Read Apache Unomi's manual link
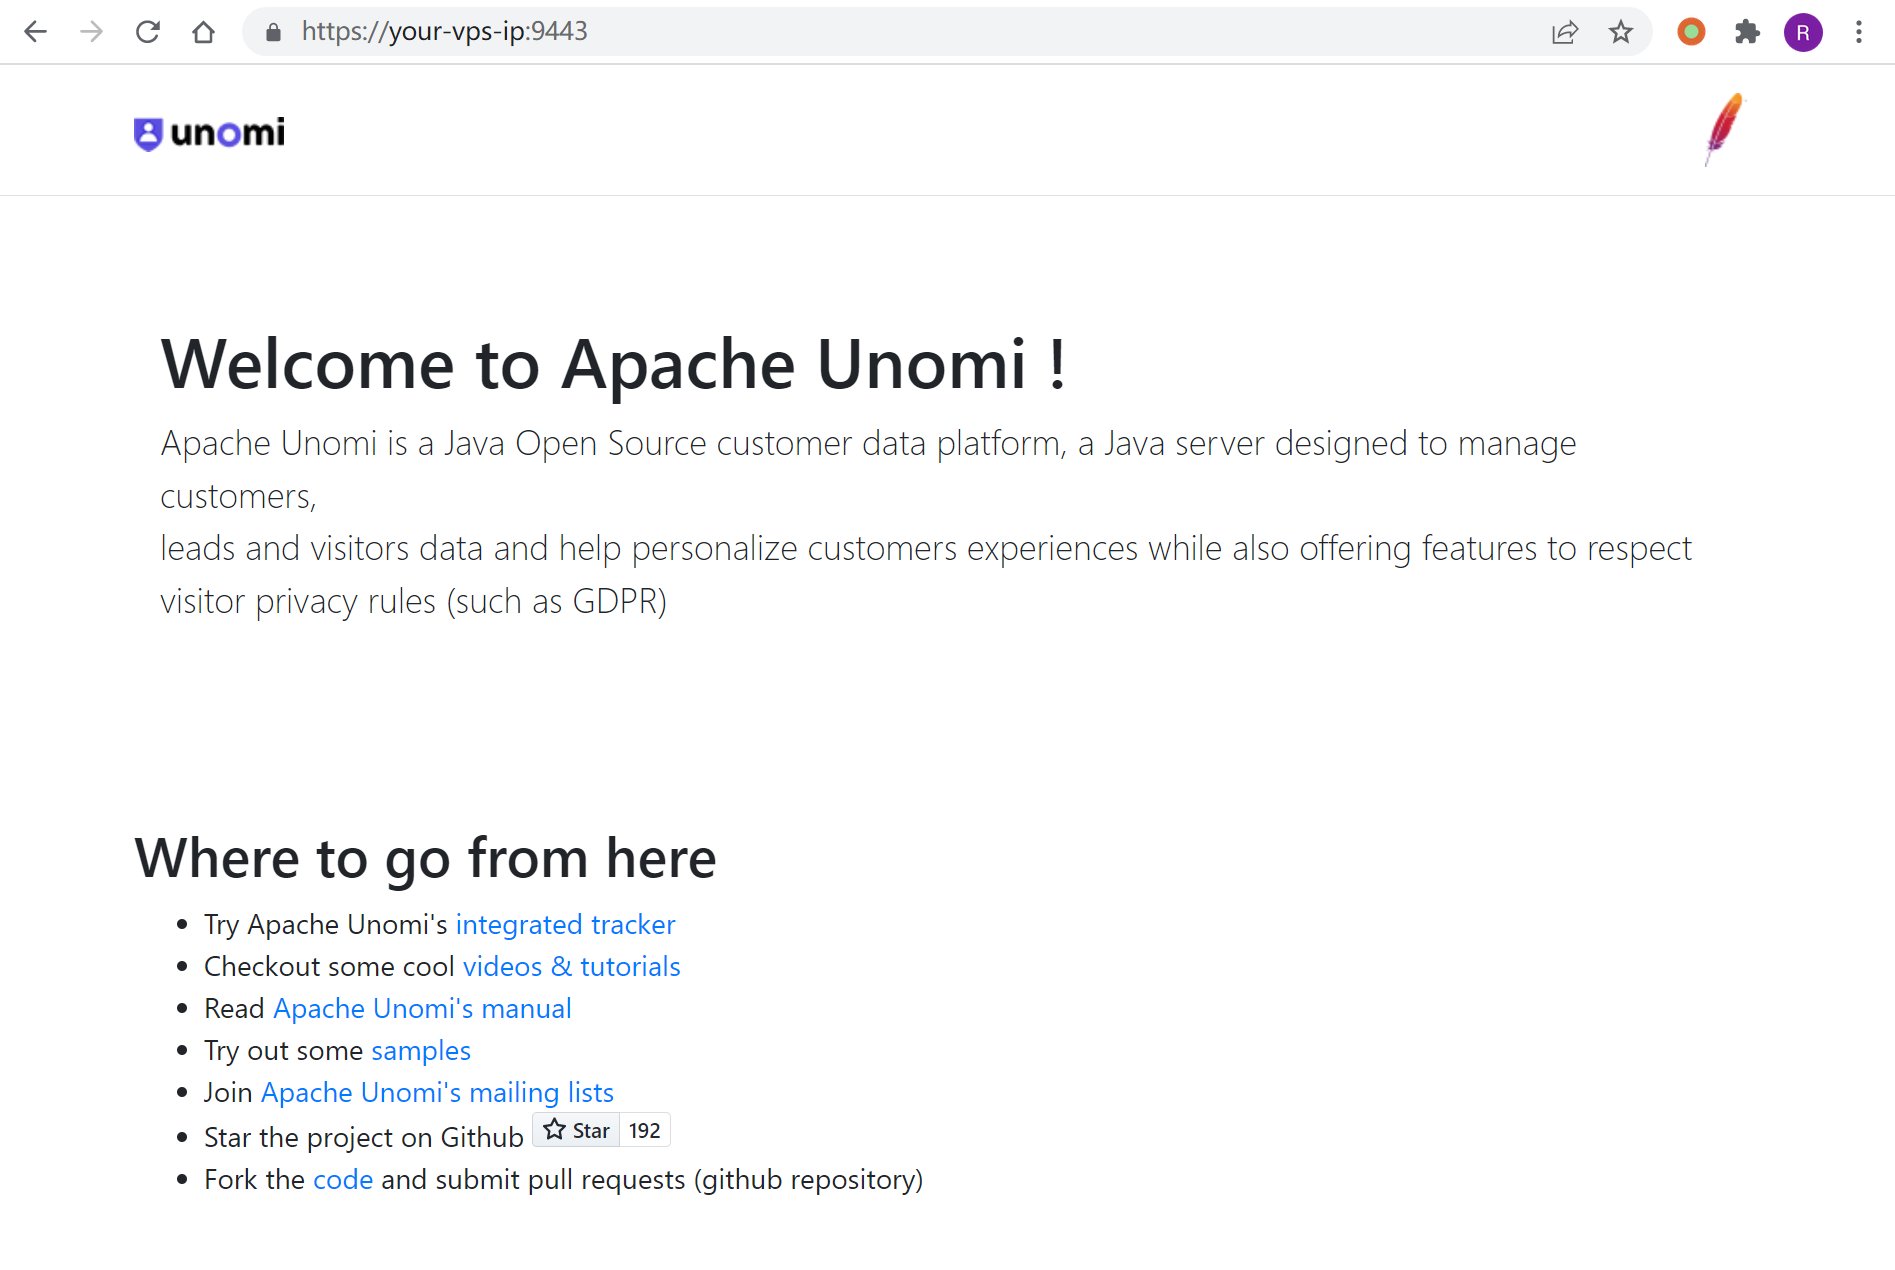The image size is (1895, 1270). (422, 1008)
